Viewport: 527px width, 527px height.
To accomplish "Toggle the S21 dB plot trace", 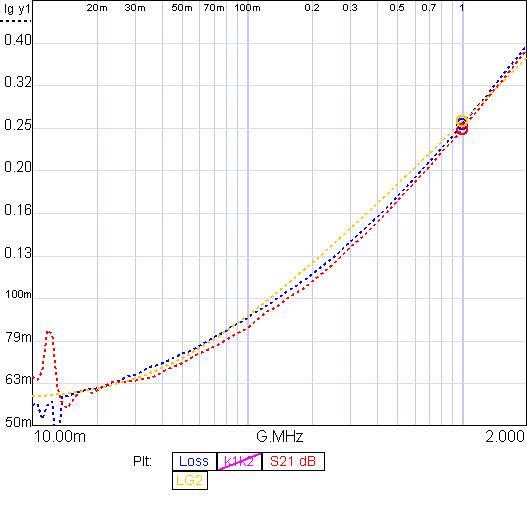I will 293,461.
